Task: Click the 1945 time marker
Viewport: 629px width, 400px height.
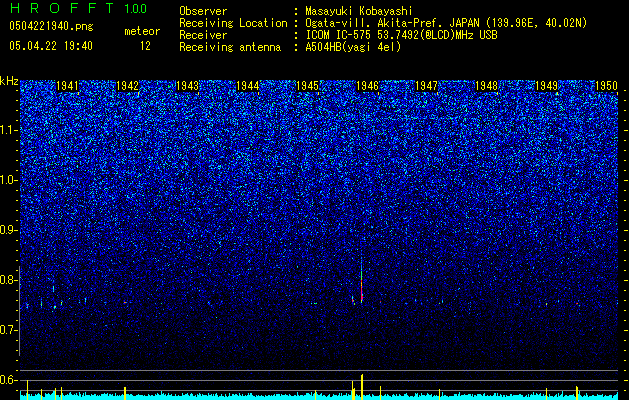Action: 307,86
